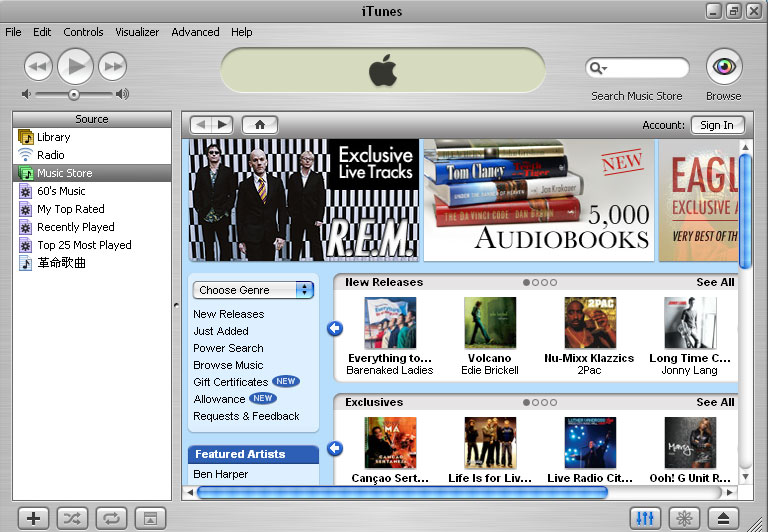Open Volcano album by Edie Brickell

[490, 323]
